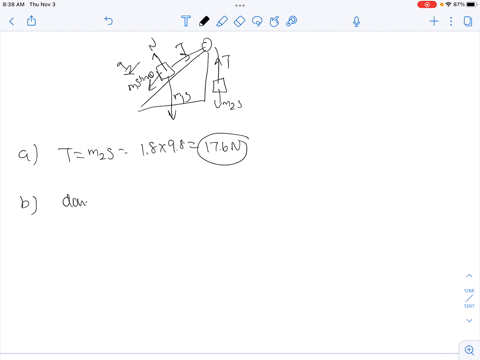Jump to next page using down chevron
480x360 pixels.
point(469,320)
